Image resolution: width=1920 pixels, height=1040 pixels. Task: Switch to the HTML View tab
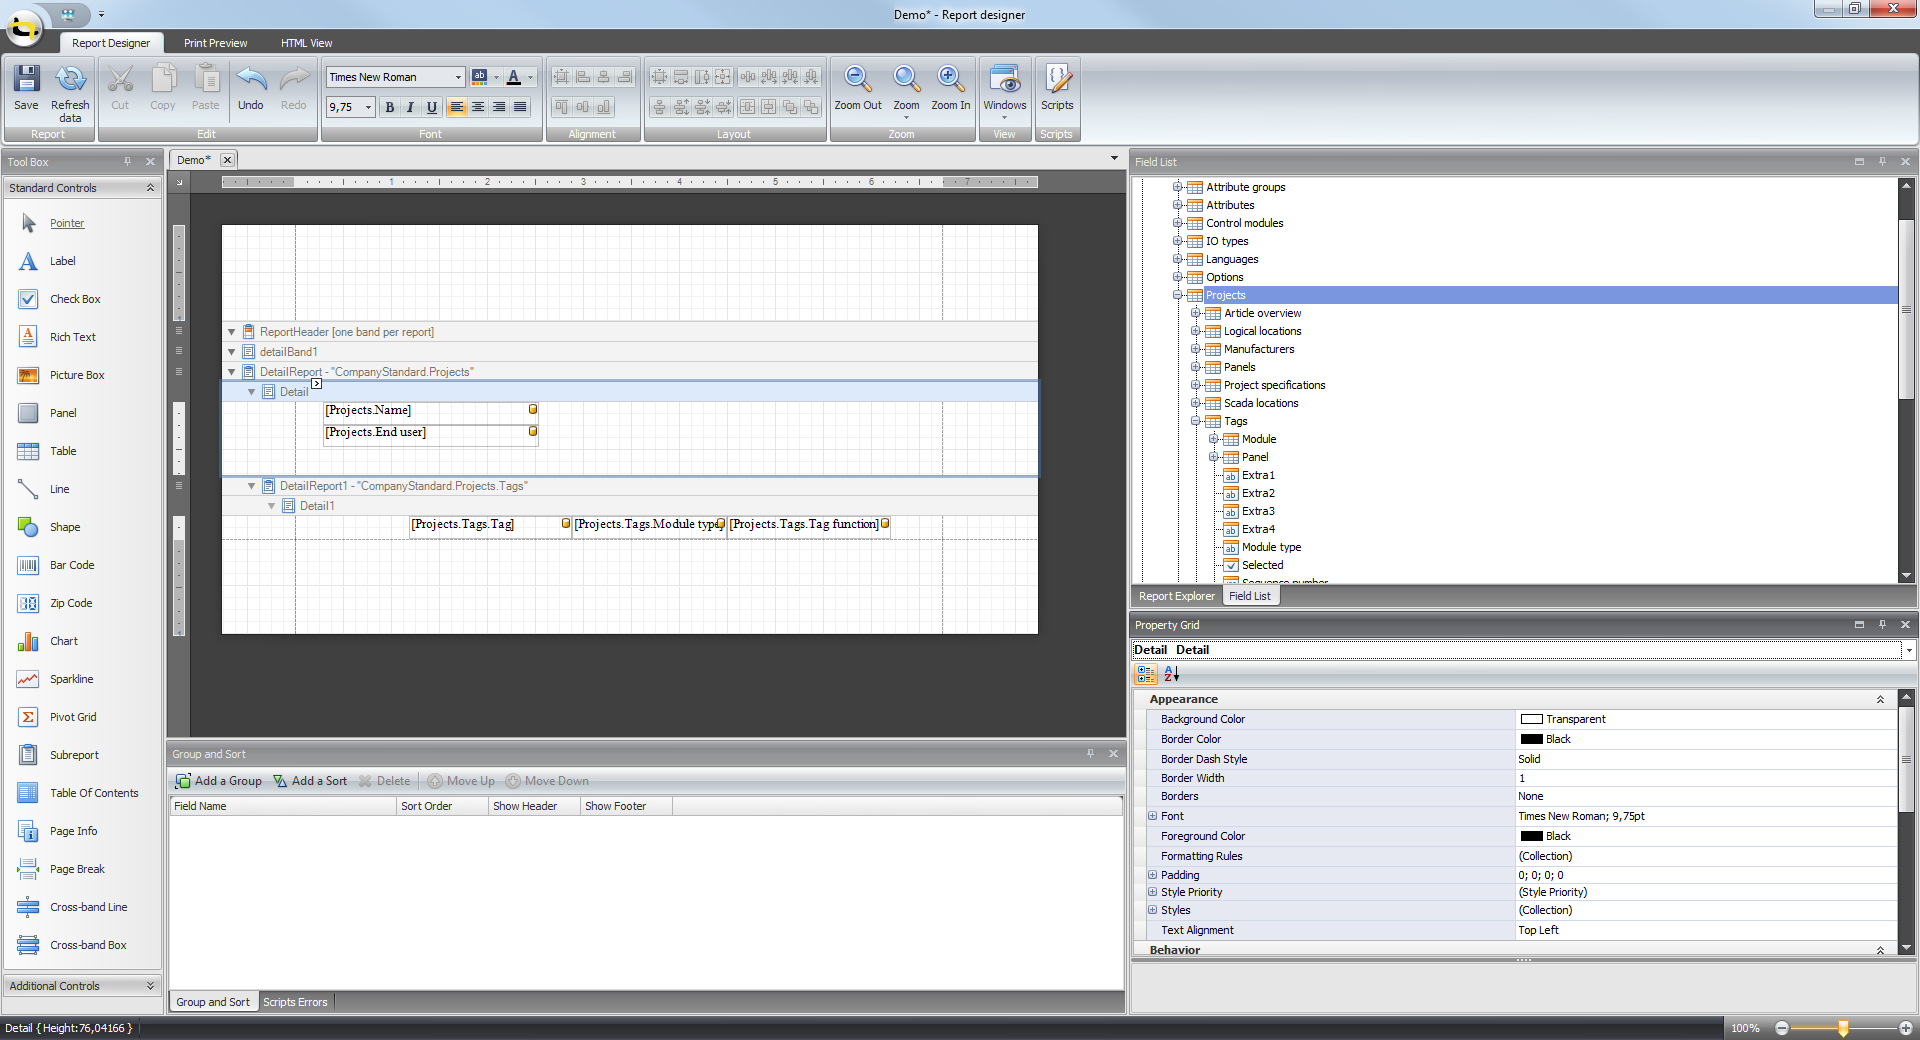[x=306, y=43]
